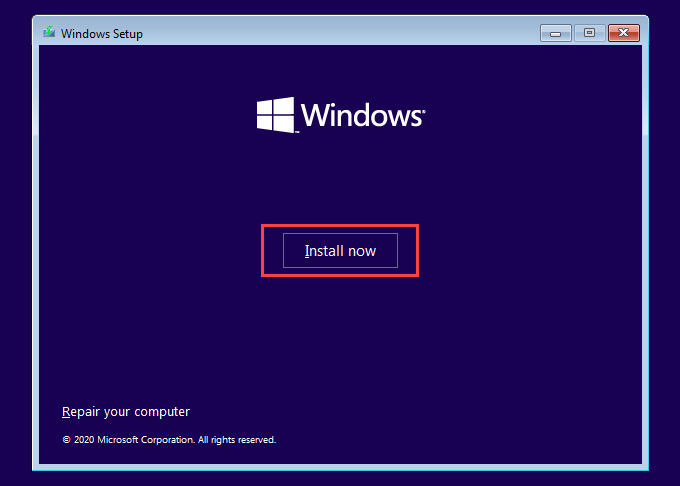
Task: Minimize the Windows Setup window
Action: coord(556,33)
